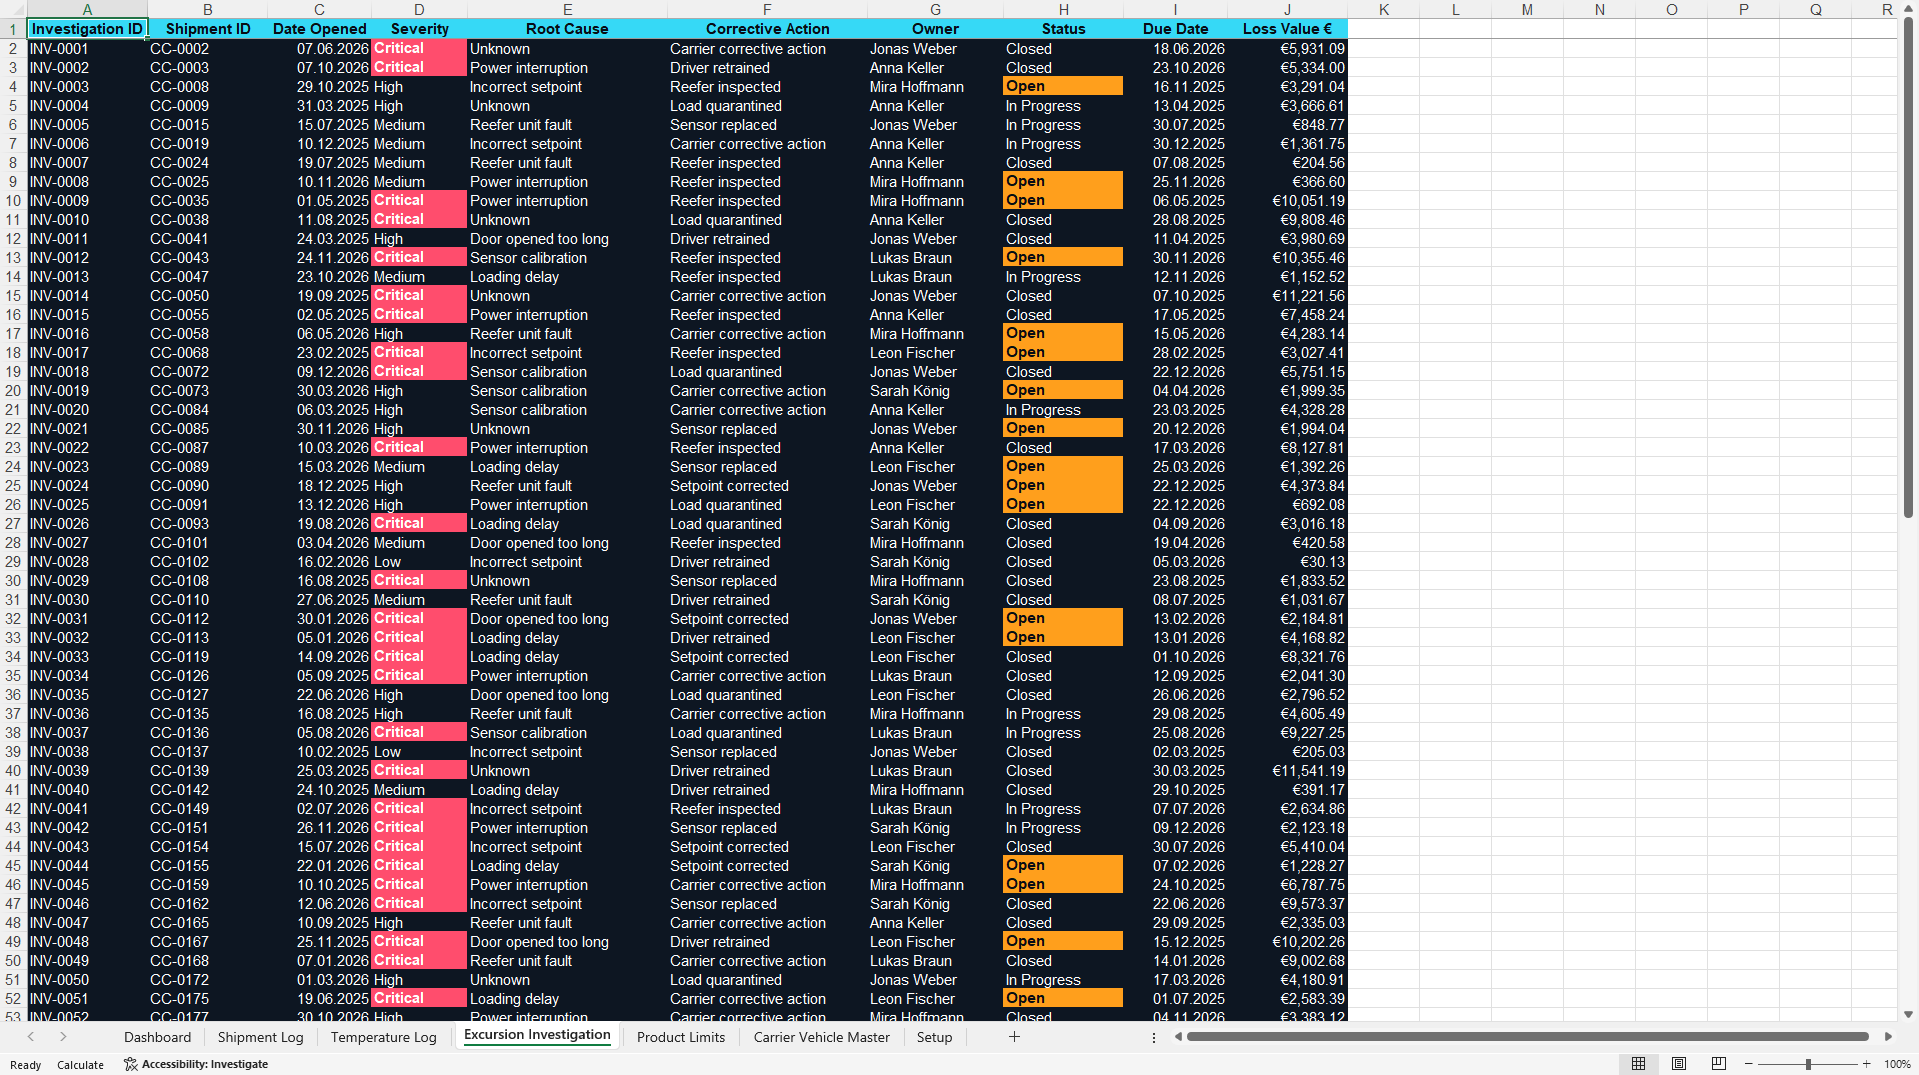Viewport: 1919px width, 1075px height.
Task: Select date opened 16.02.2026 cell
Action: tap(319, 562)
